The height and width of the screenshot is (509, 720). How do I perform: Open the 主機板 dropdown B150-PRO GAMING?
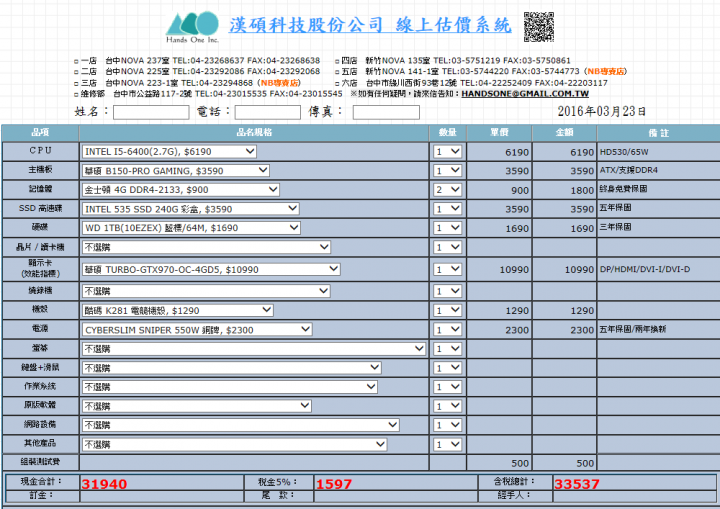point(176,171)
